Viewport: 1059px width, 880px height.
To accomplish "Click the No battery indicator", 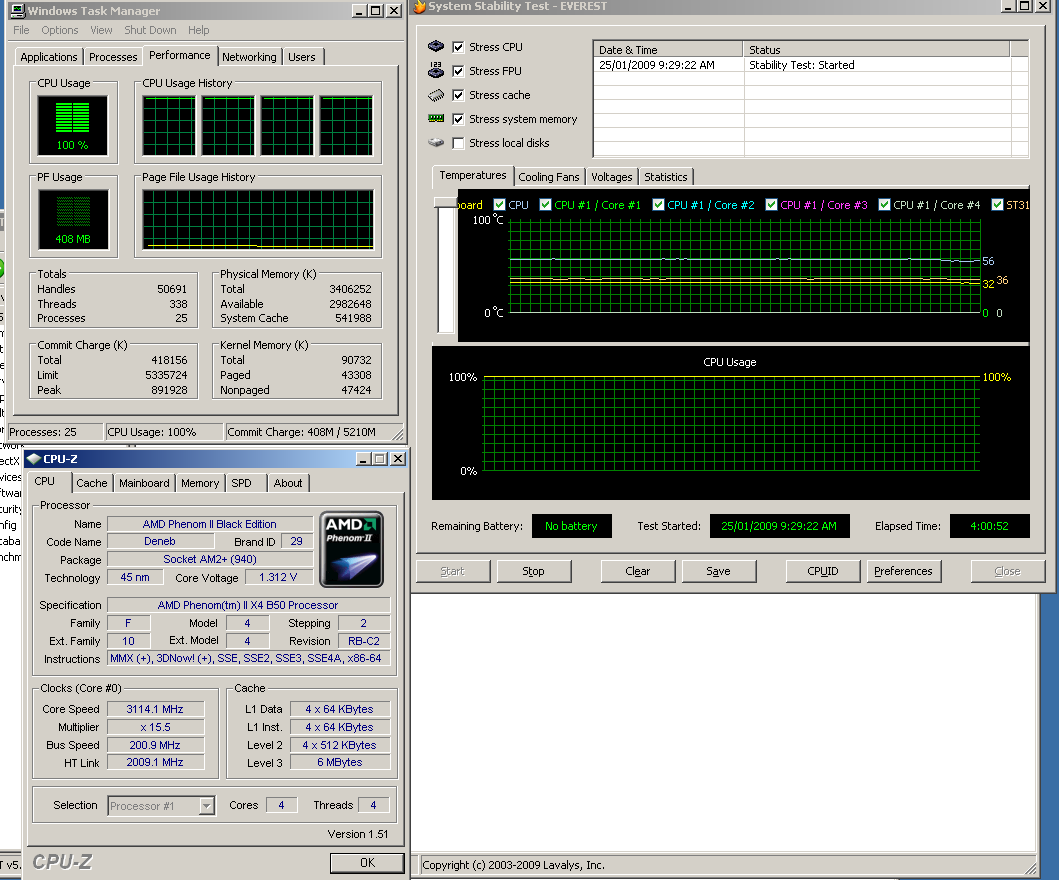I will pyautogui.click(x=571, y=526).
